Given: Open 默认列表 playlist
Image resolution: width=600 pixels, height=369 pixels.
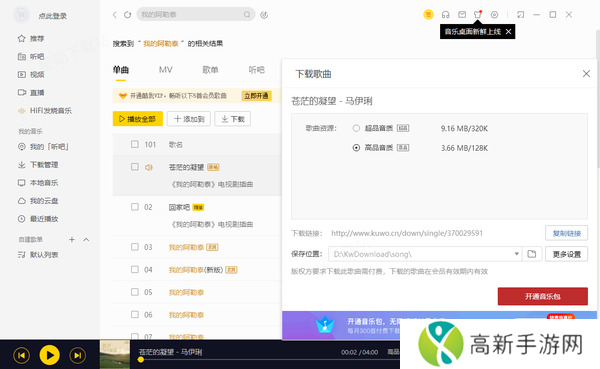Looking at the screenshot, I should (x=38, y=255).
